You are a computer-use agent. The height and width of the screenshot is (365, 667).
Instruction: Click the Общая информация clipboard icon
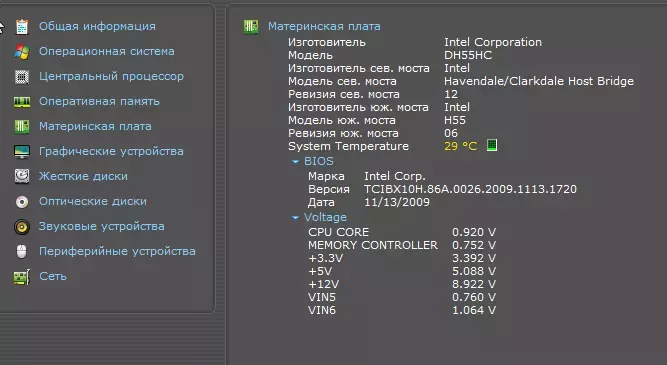[x=22, y=27]
